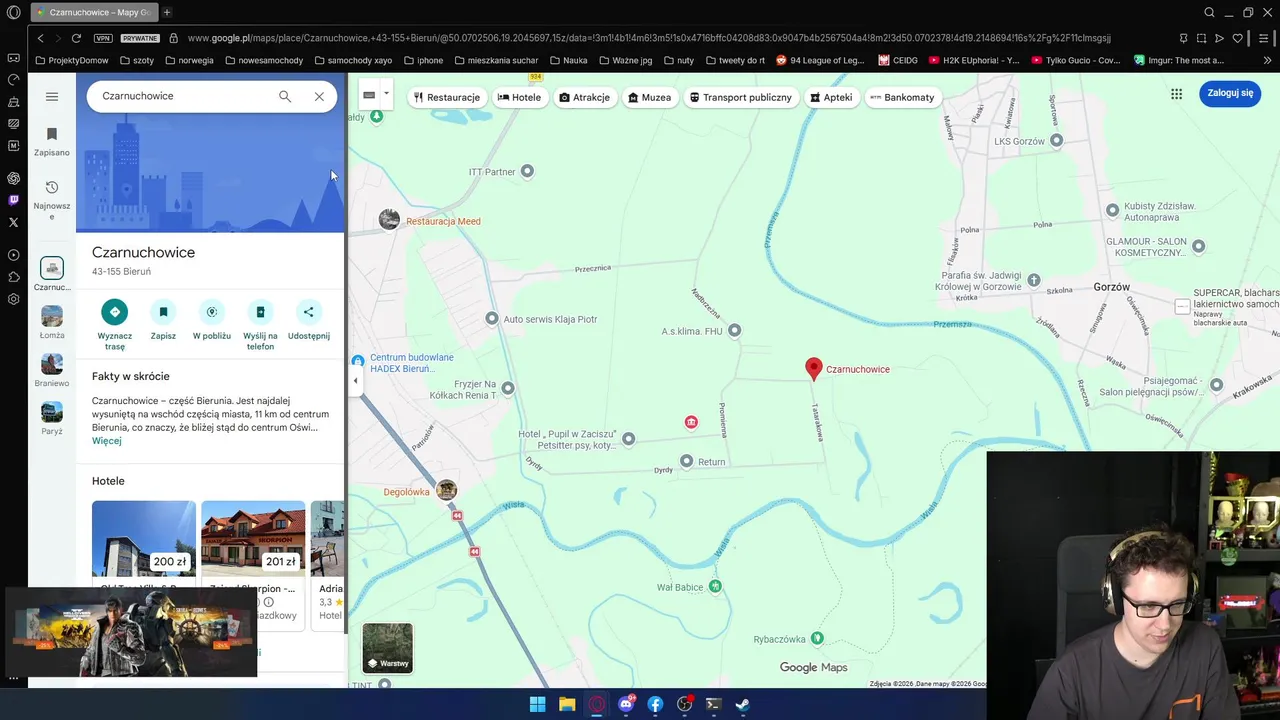Click the W pobliżu nearby button
This screenshot has width=1280, height=720.
[212, 312]
